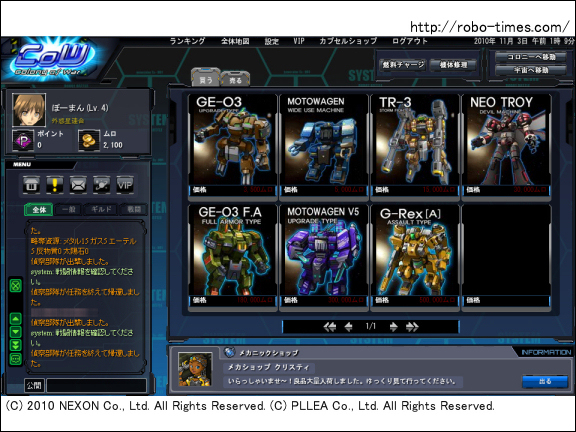Select the ギルド chat tab
The image size is (576, 432).
pos(101,210)
